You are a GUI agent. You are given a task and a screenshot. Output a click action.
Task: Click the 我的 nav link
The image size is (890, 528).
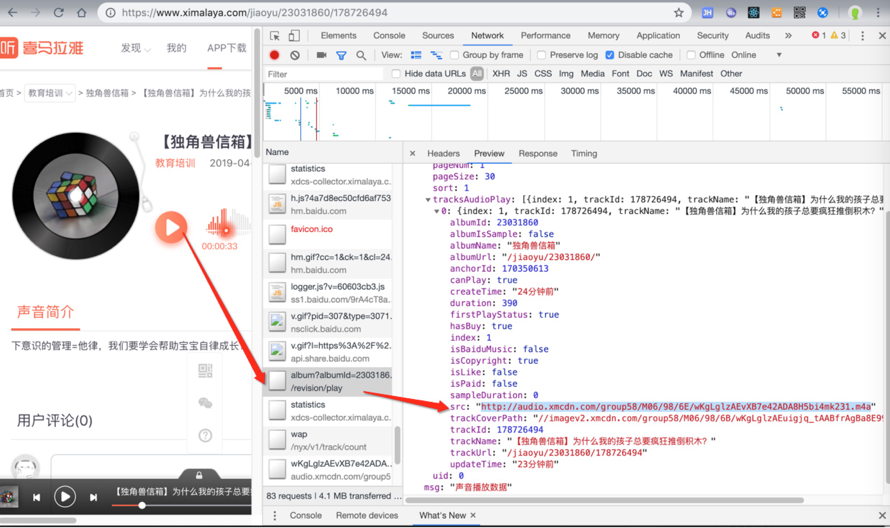coord(177,48)
